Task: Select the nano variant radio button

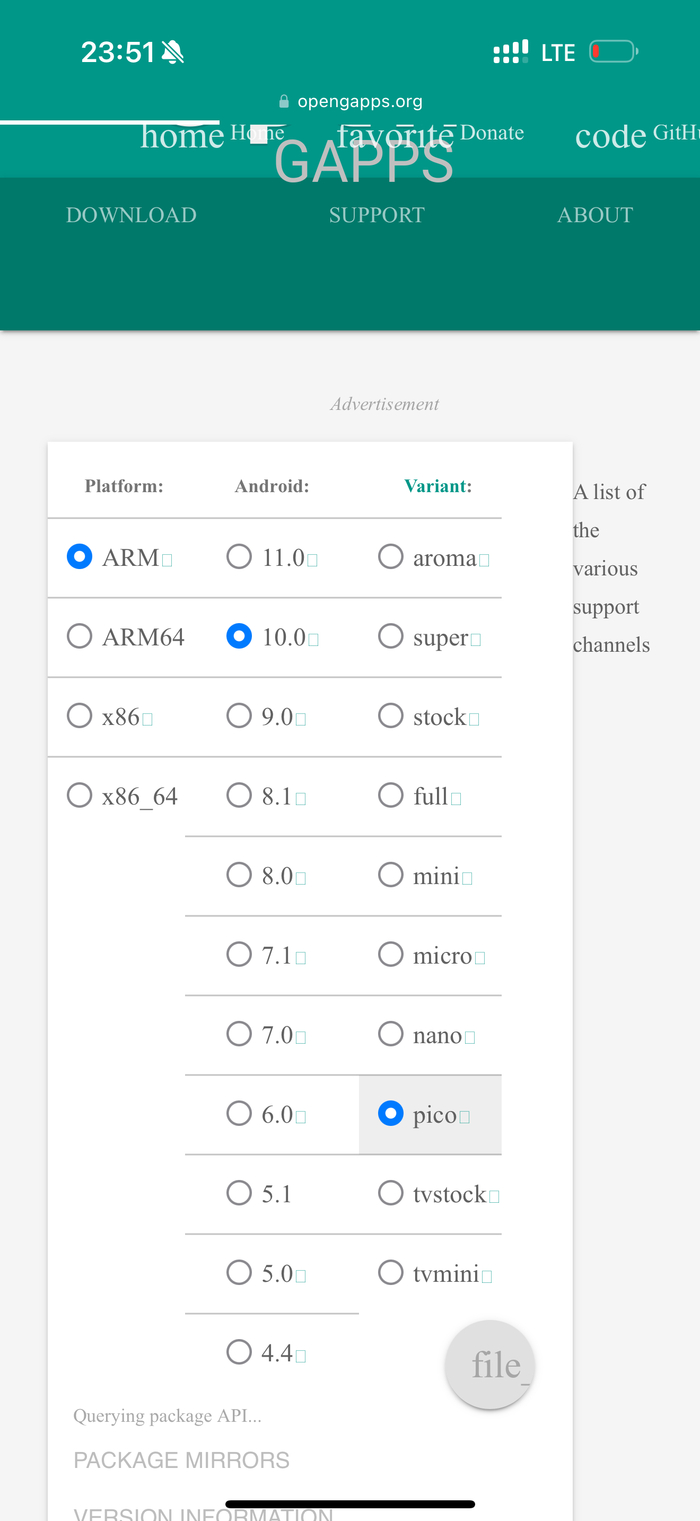Action: pyautogui.click(x=391, y=1034)
